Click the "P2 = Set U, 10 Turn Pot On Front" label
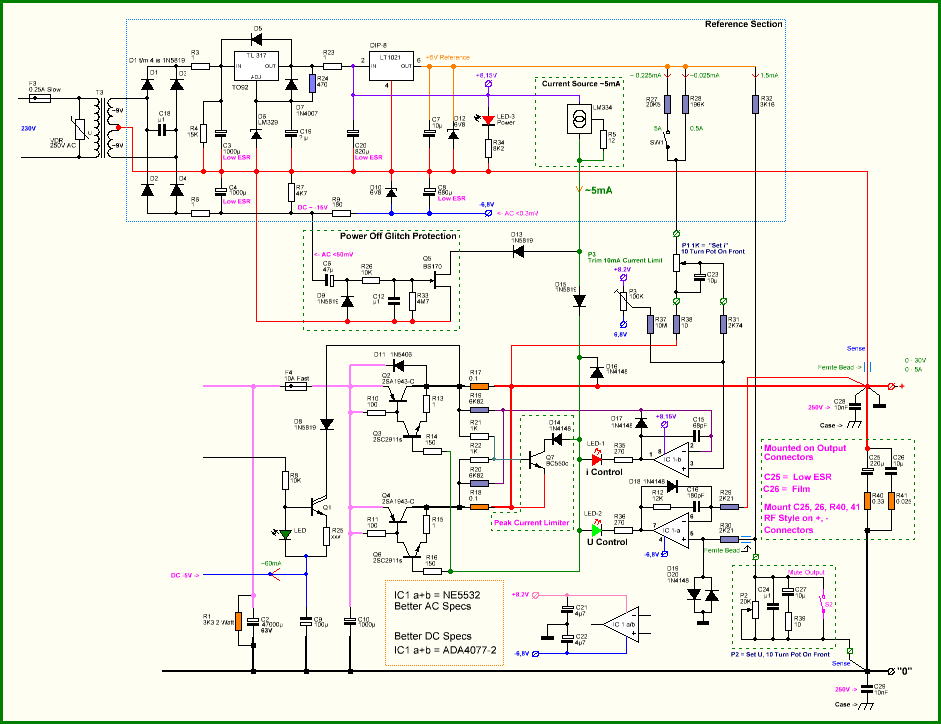The height and width of the screenshot is (724, 941). [x=780, y=654]
